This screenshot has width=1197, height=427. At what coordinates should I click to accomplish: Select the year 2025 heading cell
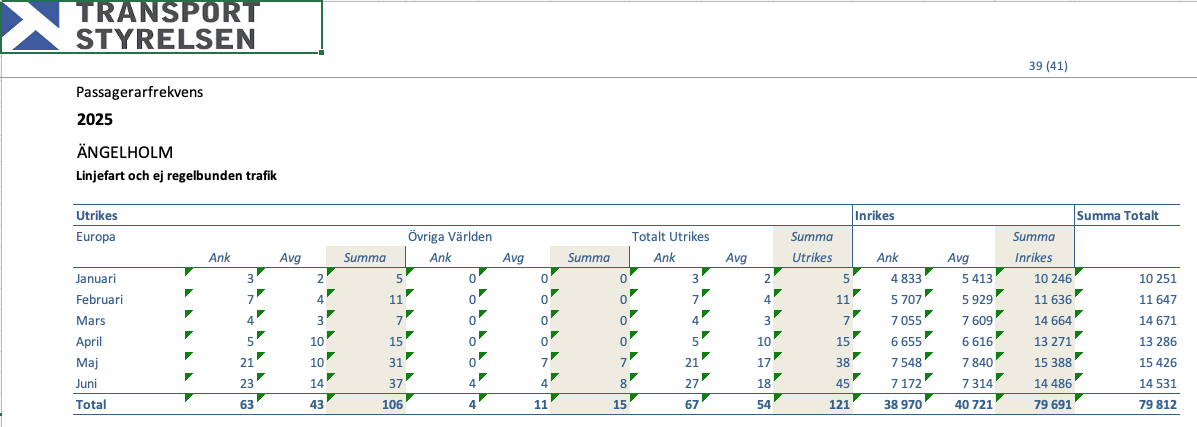(95, 120)
